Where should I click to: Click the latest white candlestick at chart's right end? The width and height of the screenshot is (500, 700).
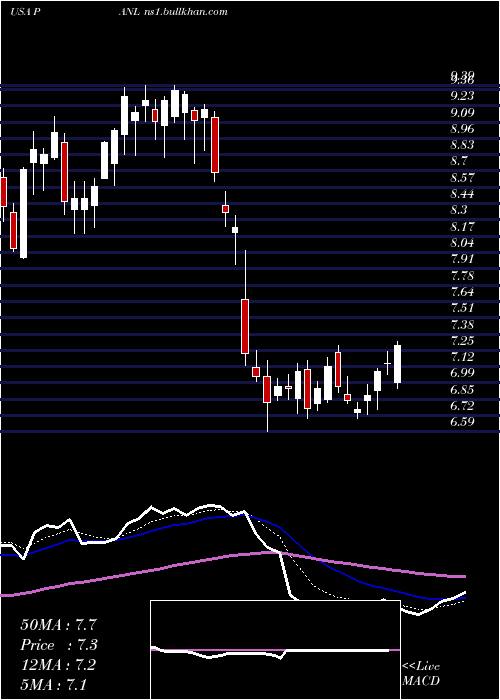click(397, 364)
